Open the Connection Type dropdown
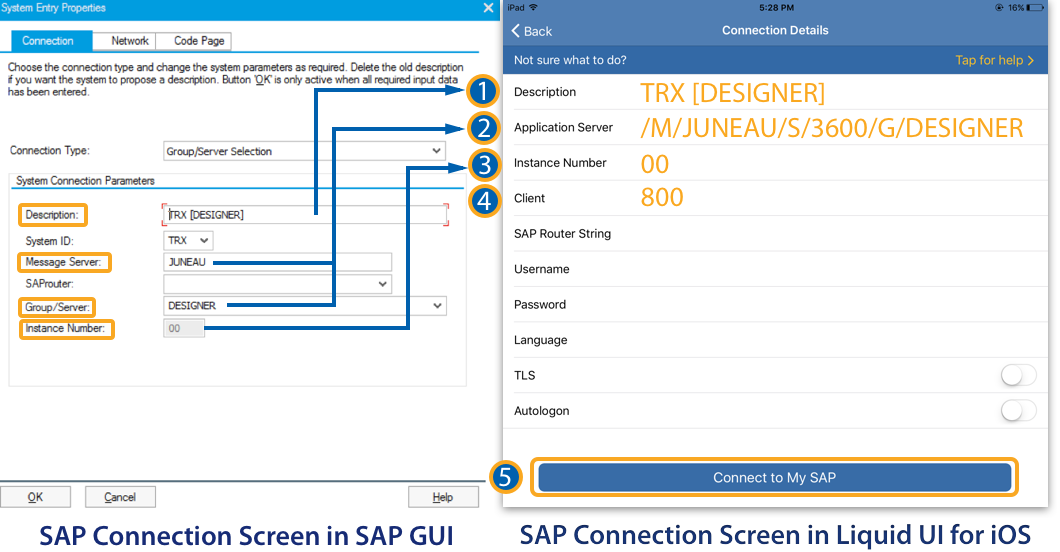The width and height of the screenshot is (1060, 552). click(x=436, y=151)
